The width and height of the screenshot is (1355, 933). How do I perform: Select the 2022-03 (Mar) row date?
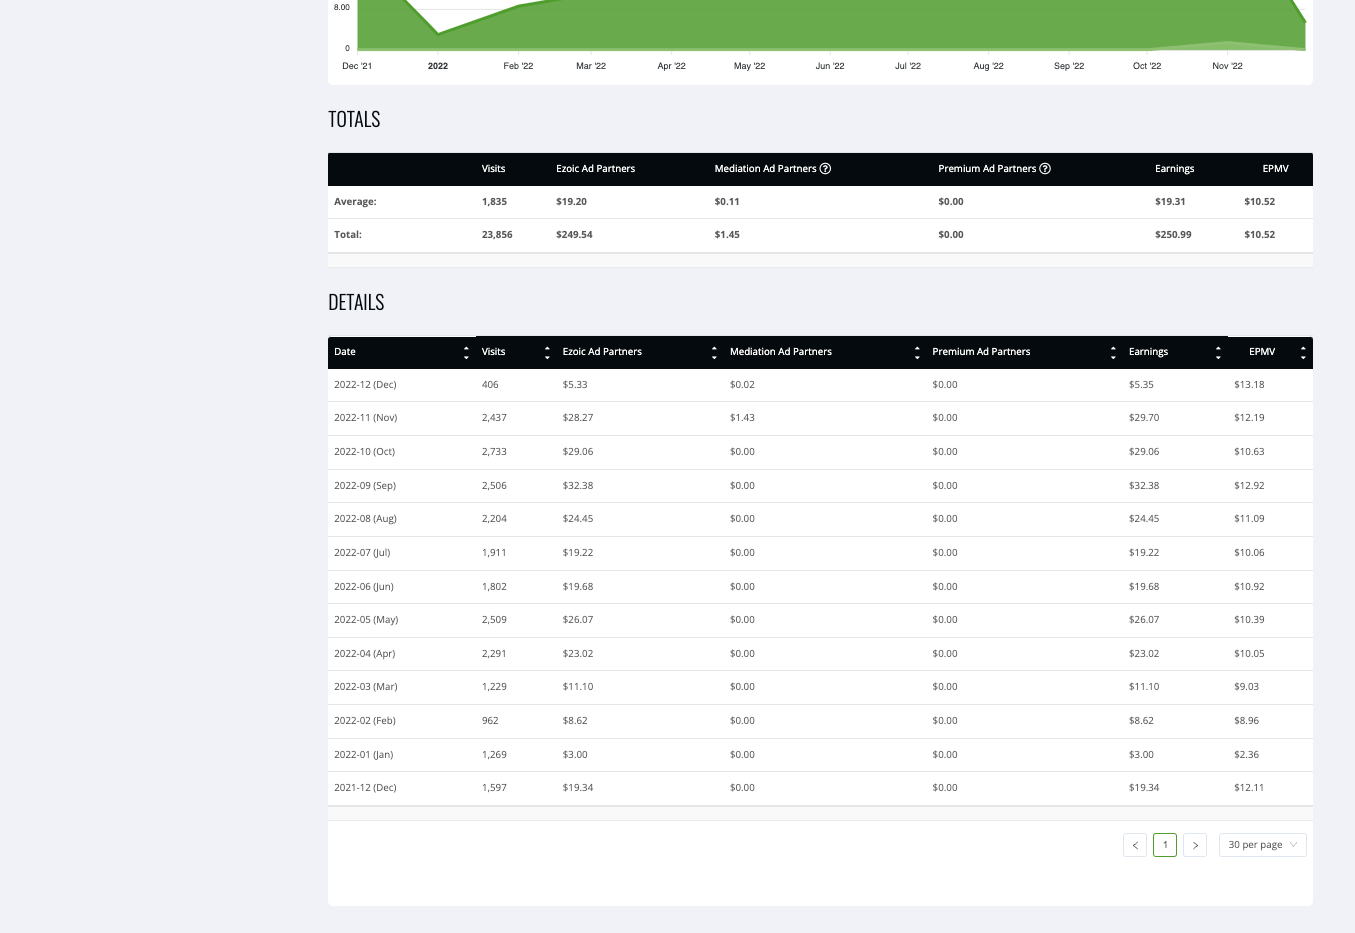coord(366,687)
